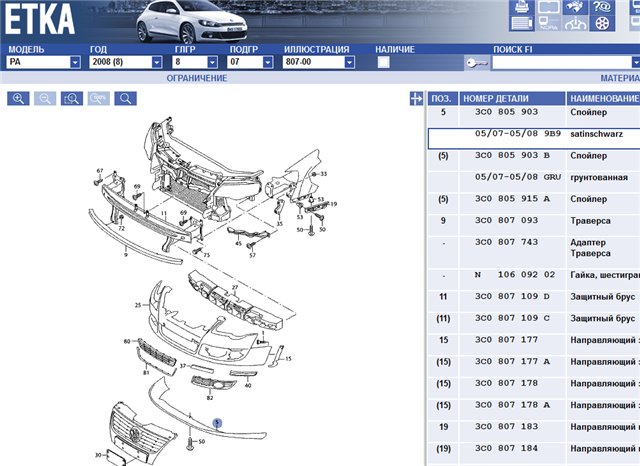Open the ГОД dropdown showing 2008 (8)
The image size is (640, 466).
click(x=159, y=62)
